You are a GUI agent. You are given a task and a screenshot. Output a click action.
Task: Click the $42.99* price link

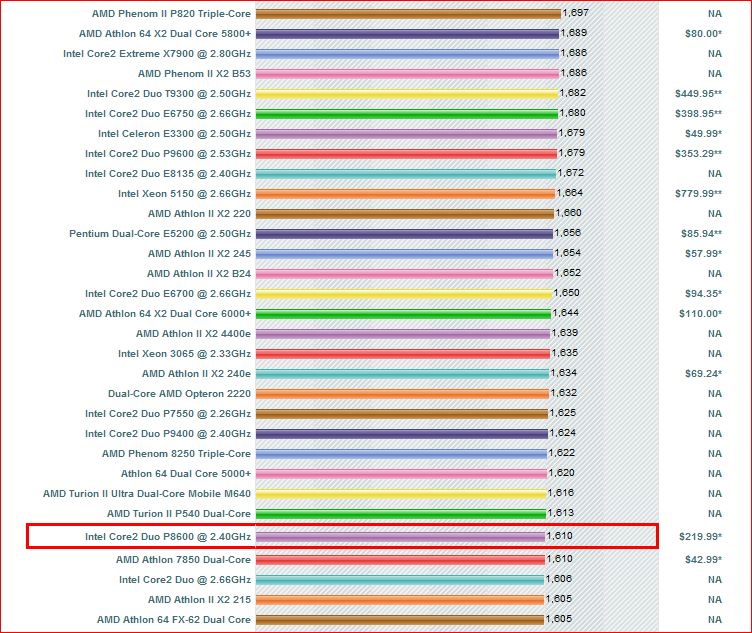[x=704, y=560]
